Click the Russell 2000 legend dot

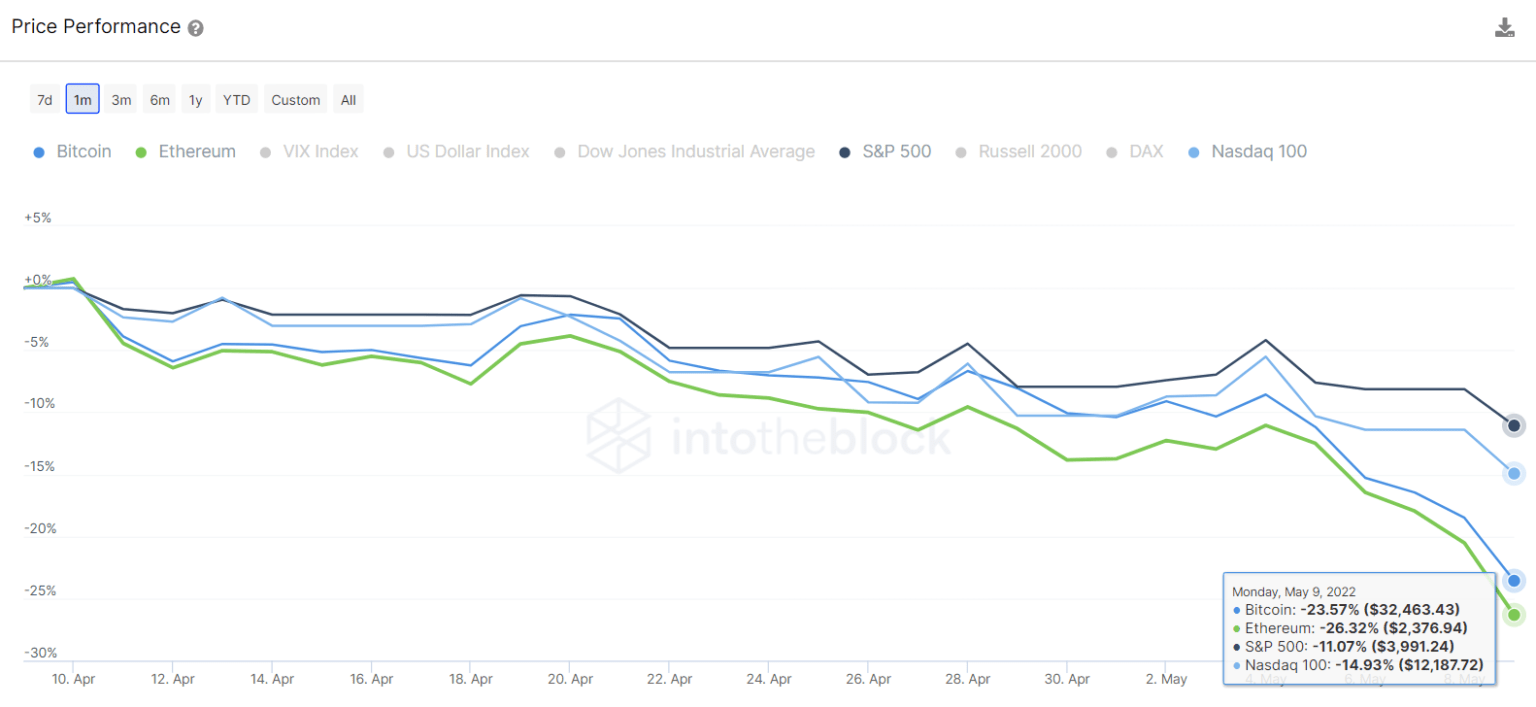click(959, 151)
